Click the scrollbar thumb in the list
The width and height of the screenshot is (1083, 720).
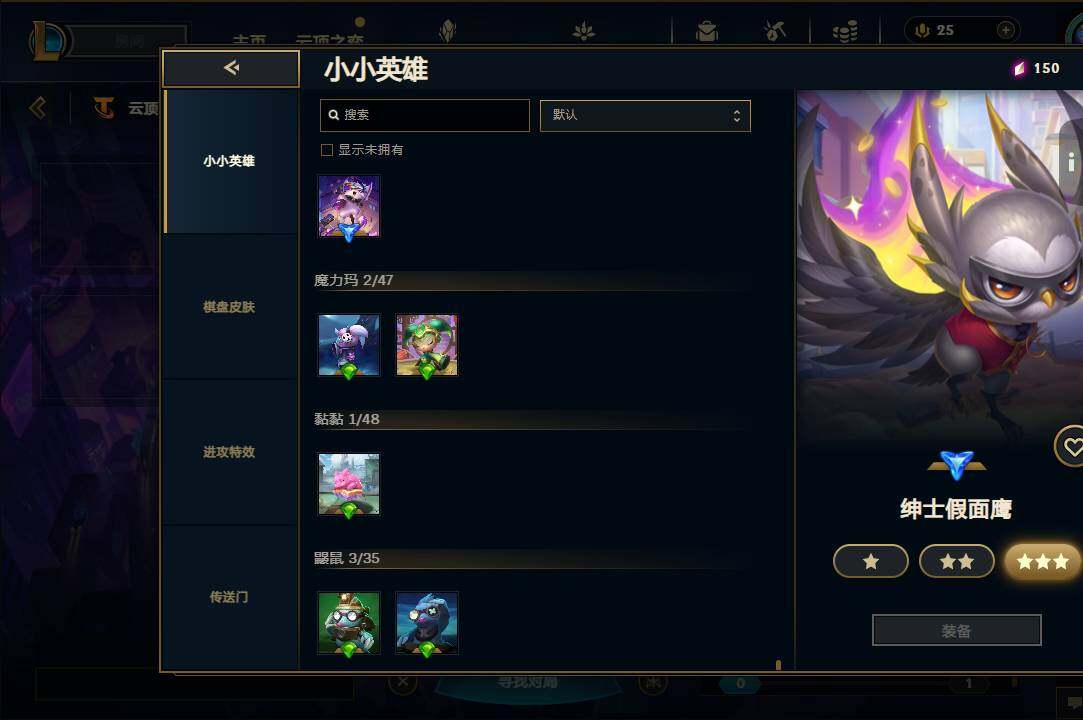(778, 665)
